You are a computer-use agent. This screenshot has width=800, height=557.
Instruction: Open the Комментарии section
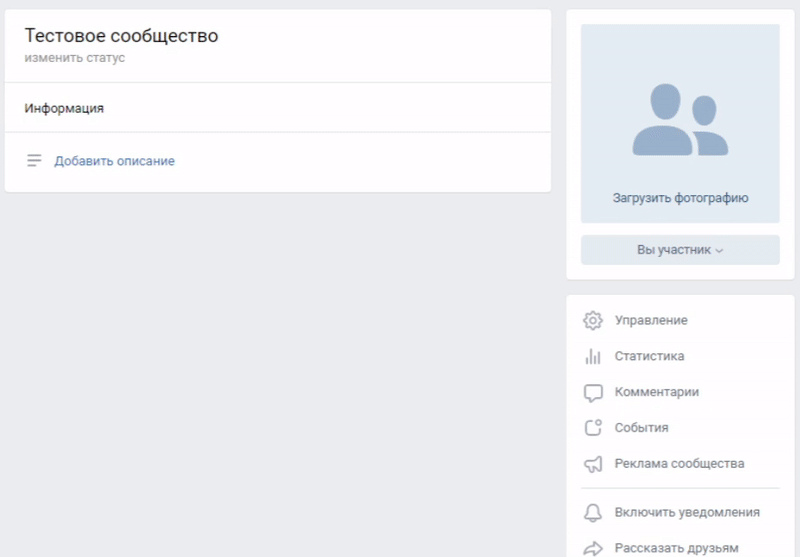(x=656, y=392)
